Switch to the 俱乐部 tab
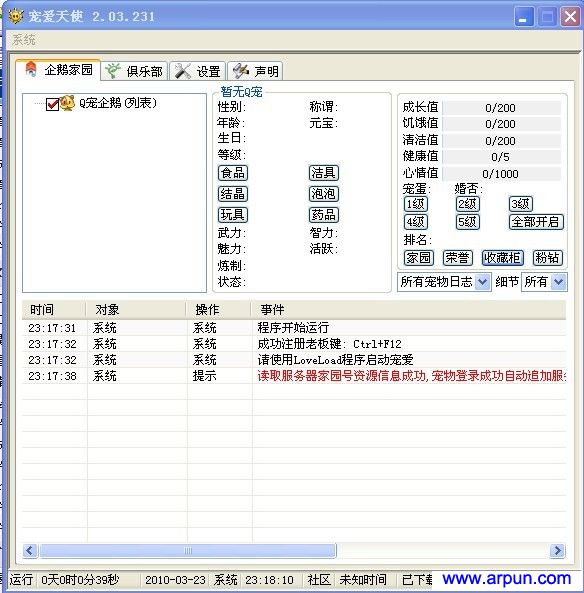The width and height of the screenshot is (584, 593). 134,71
